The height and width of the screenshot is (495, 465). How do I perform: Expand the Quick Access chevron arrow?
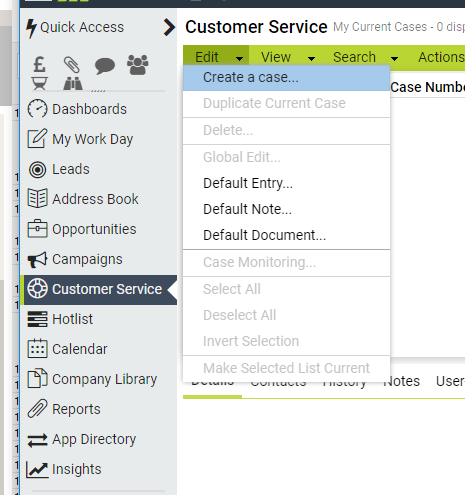coord(169,27)
